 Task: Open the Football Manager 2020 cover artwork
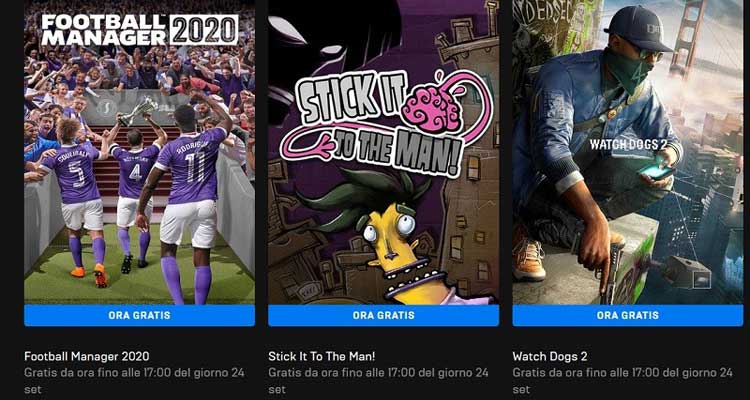tap(139, 152)
